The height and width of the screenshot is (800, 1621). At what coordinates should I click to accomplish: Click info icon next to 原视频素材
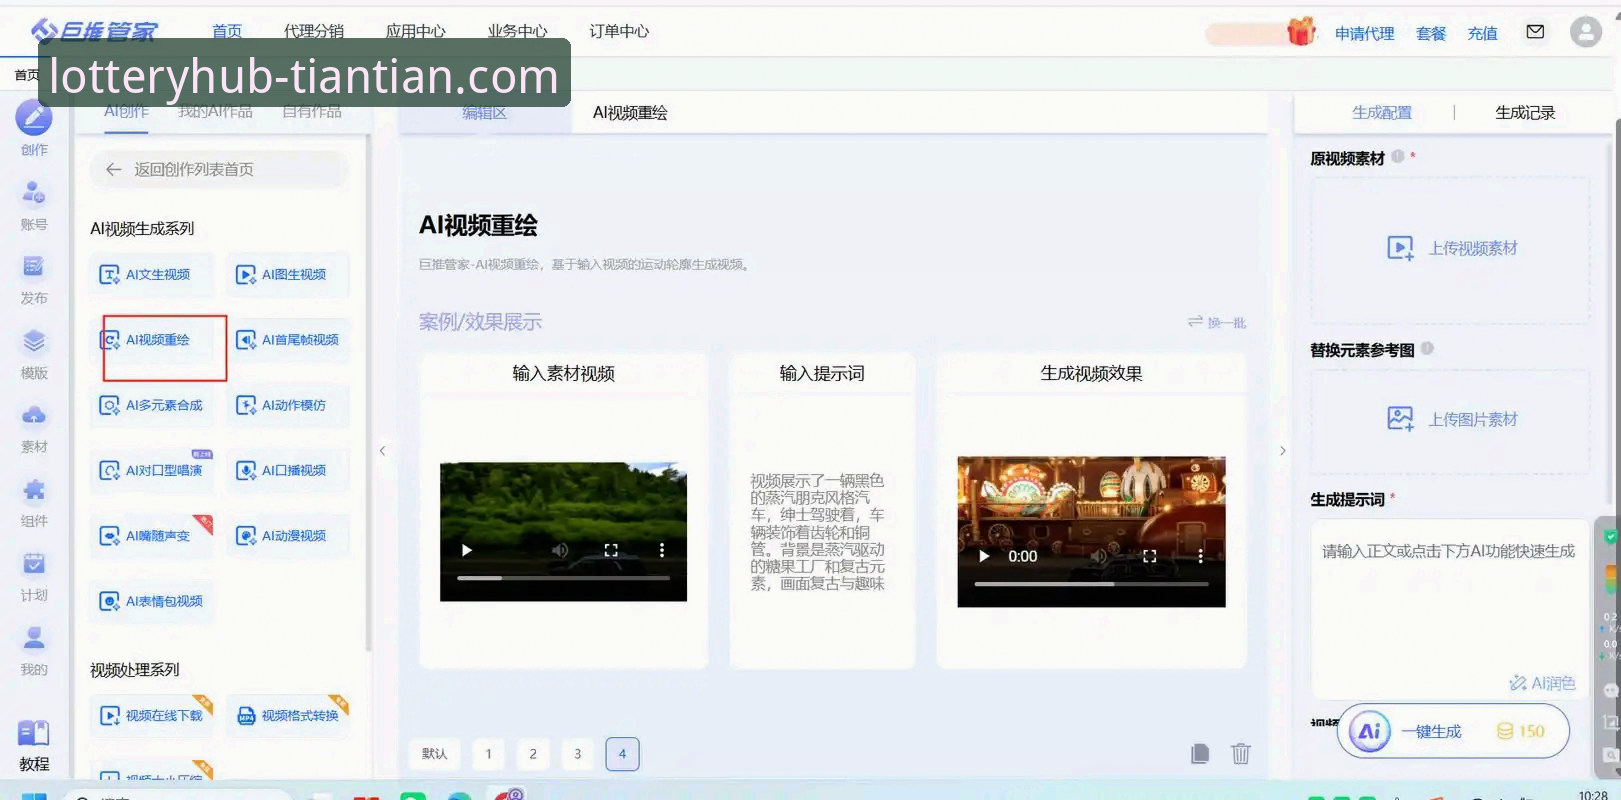pyautogui.click(x=1397, y=156)
